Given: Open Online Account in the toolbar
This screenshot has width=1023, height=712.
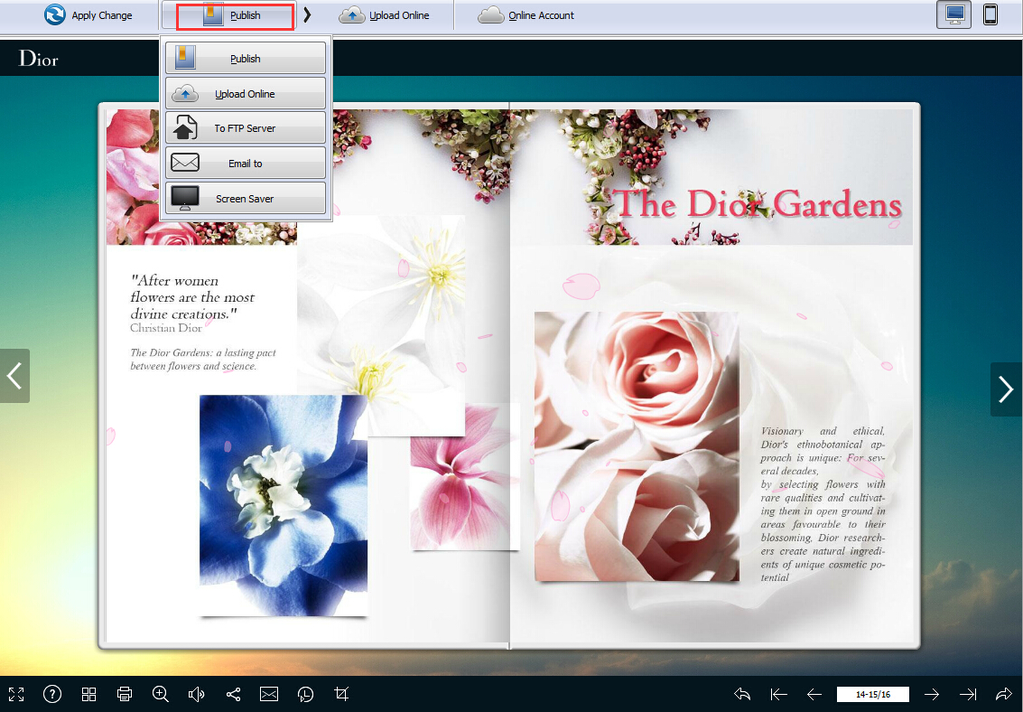Looking at the screenshot, I should tap(525, 15).
